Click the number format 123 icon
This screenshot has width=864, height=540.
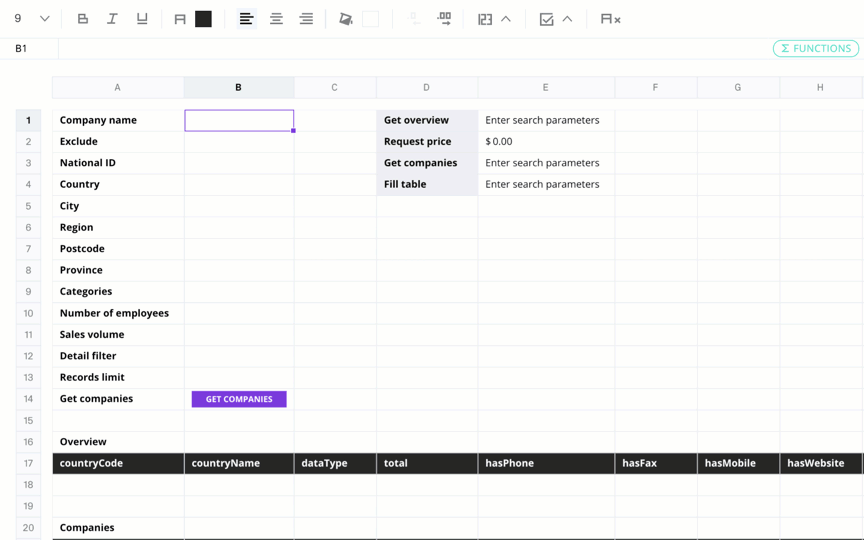click(x=485, y=19)
